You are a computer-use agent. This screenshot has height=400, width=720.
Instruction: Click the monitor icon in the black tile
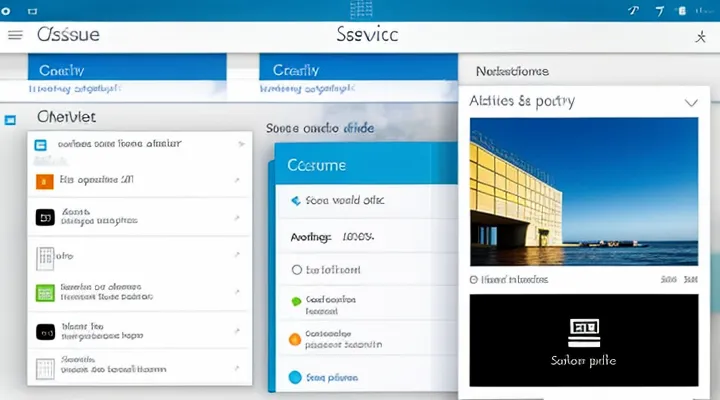(584, 329)
